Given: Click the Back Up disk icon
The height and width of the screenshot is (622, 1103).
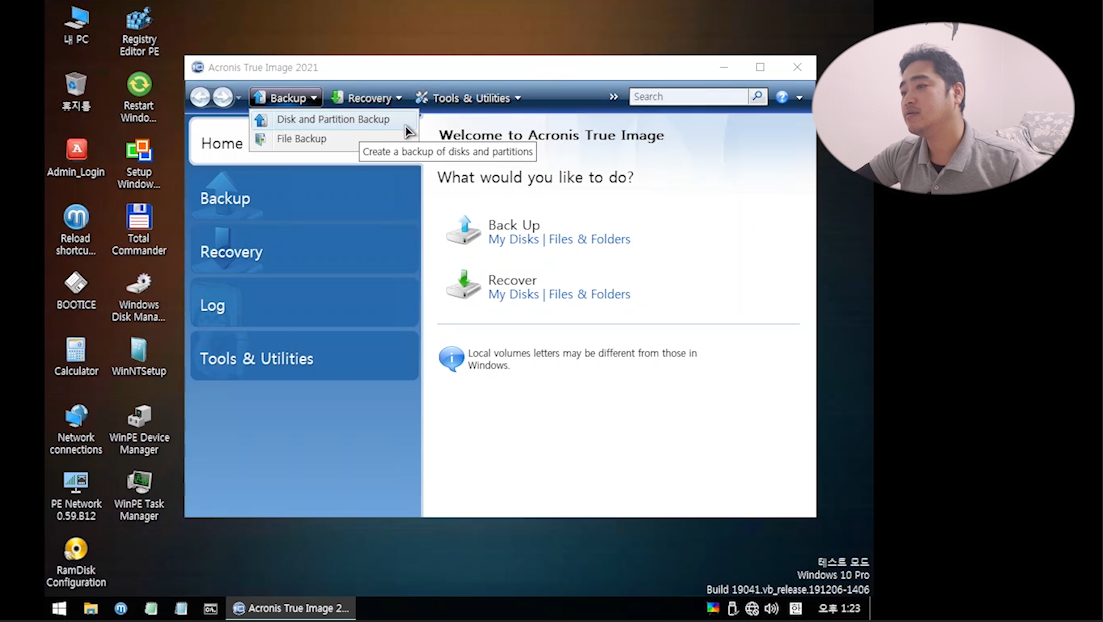Looking at the screenshot, I should coord(464,231).
